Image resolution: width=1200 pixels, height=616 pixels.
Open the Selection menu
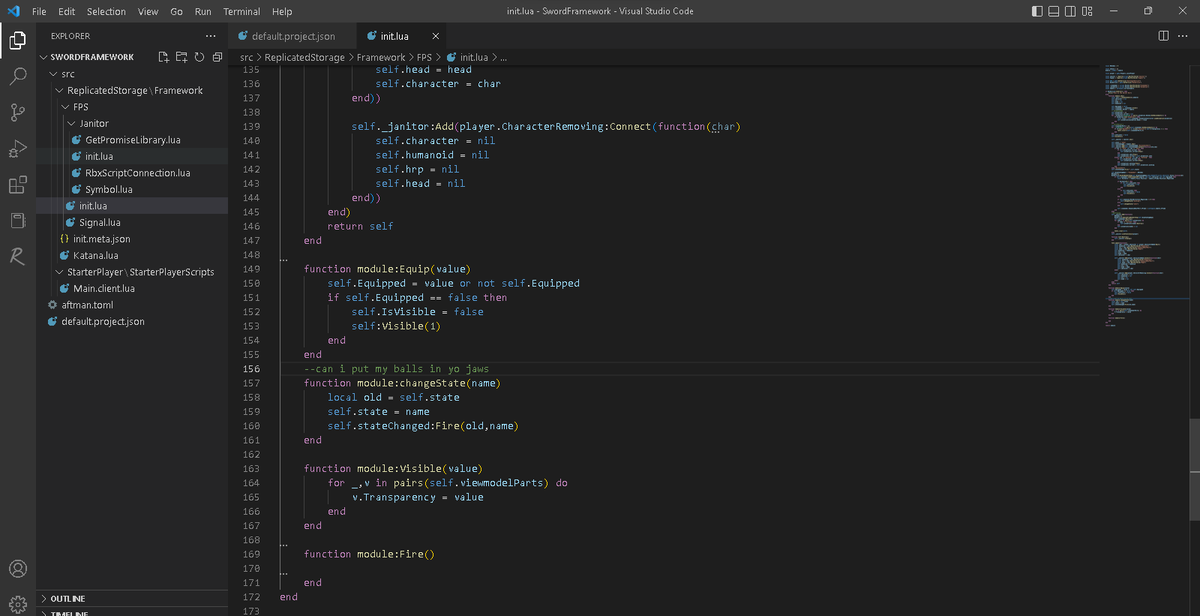click(106, 11)
